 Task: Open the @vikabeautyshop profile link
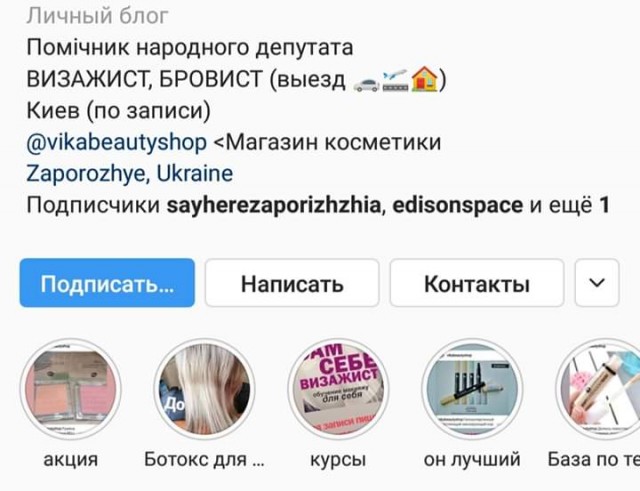click(x=117, y=142)
